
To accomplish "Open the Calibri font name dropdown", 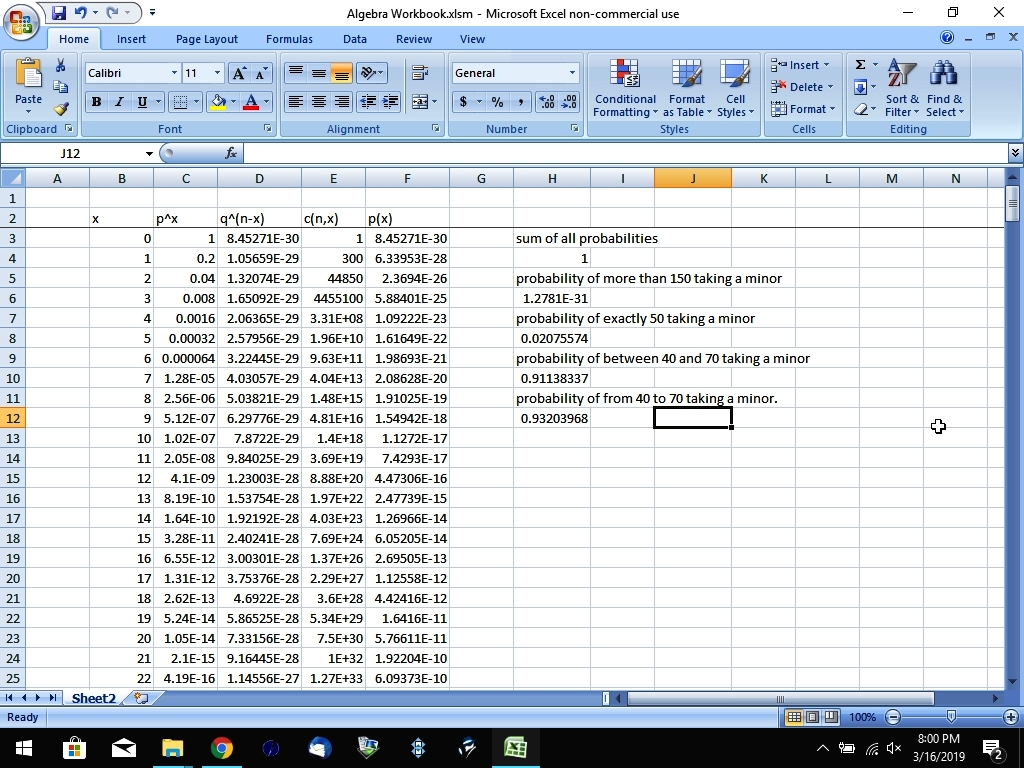I will (x=174, y=73).
